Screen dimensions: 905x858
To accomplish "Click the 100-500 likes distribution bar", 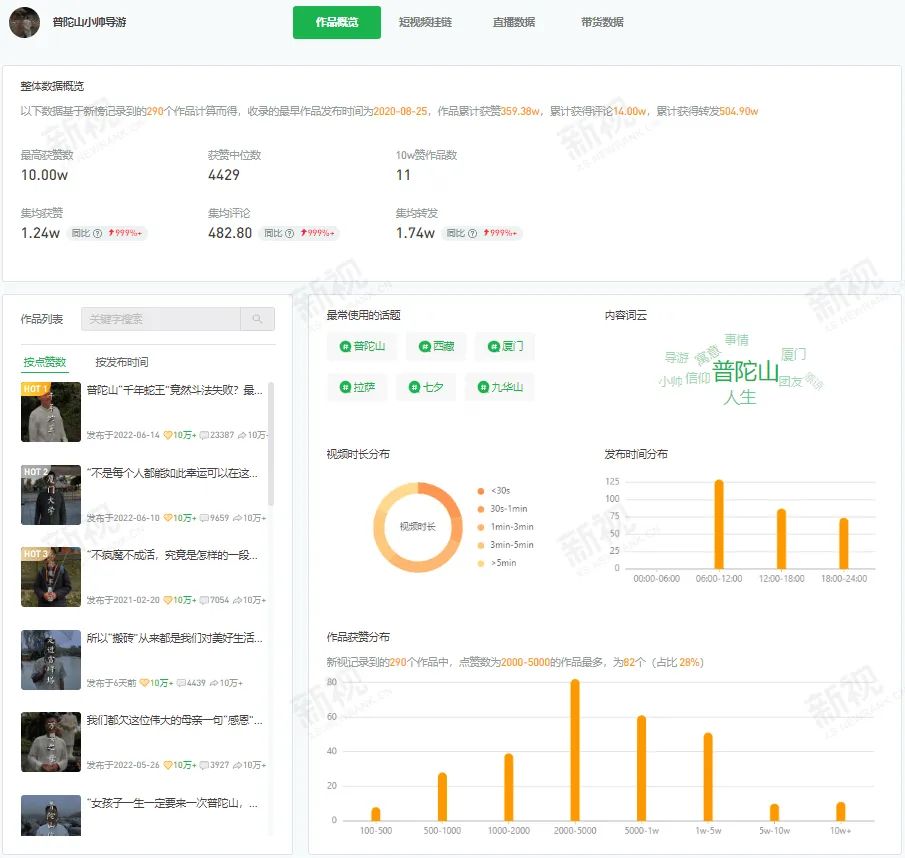I will (x=376, y=814).
